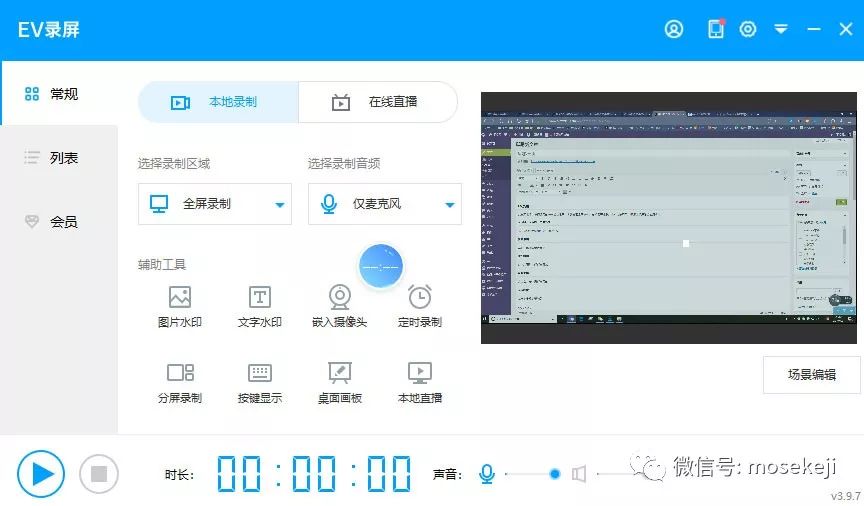Image resolution: width=864 pixels, height=506 pixels.
Task: Expand the 仅麦克风 audio dropdown
Action: (385, 204)
